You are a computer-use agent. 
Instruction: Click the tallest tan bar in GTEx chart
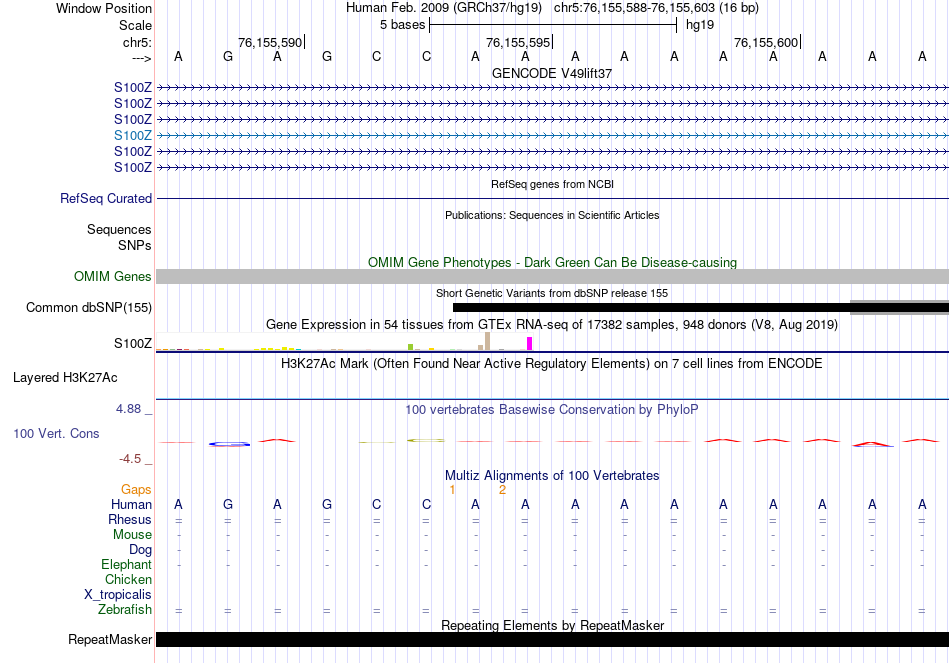click(487, 341)
